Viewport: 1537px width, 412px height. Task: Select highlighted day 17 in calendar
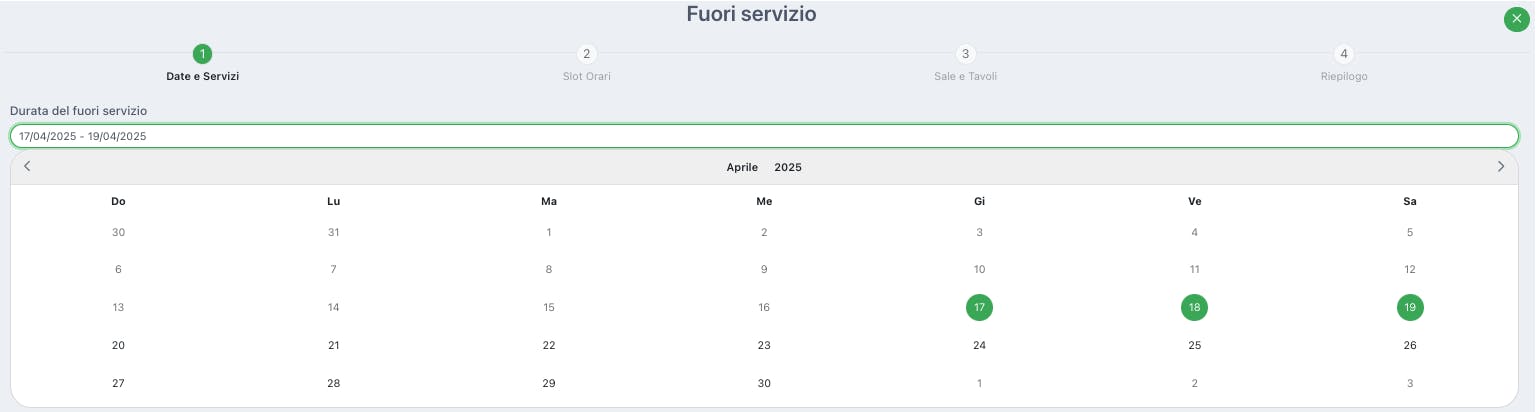(x=979, y=308)
